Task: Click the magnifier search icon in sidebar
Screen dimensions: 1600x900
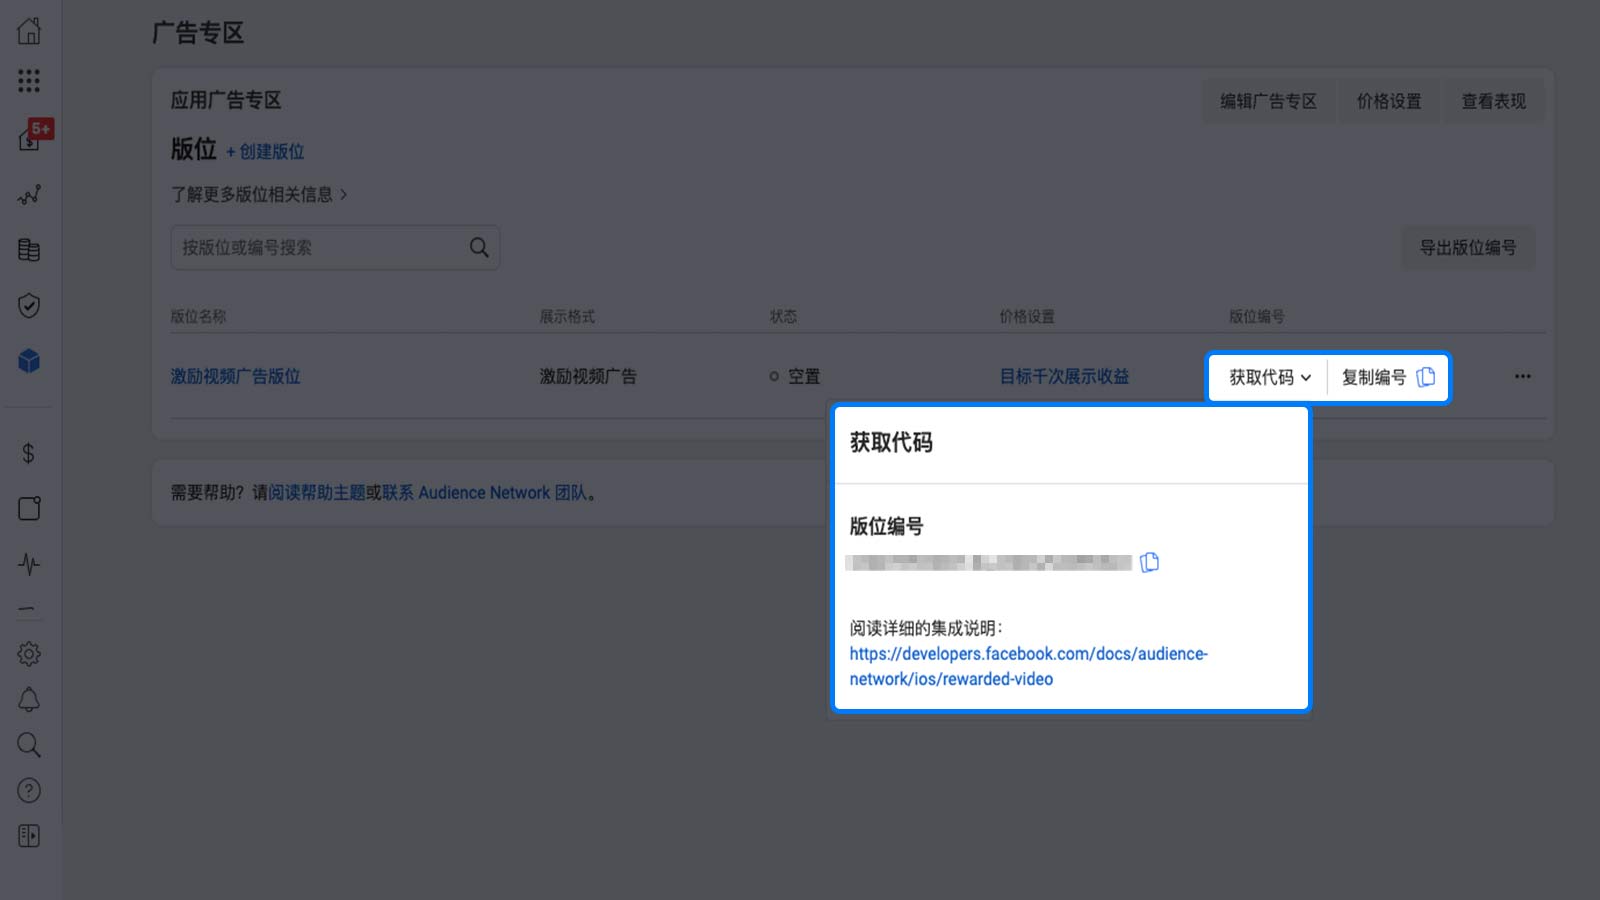Action: (29, 745)
